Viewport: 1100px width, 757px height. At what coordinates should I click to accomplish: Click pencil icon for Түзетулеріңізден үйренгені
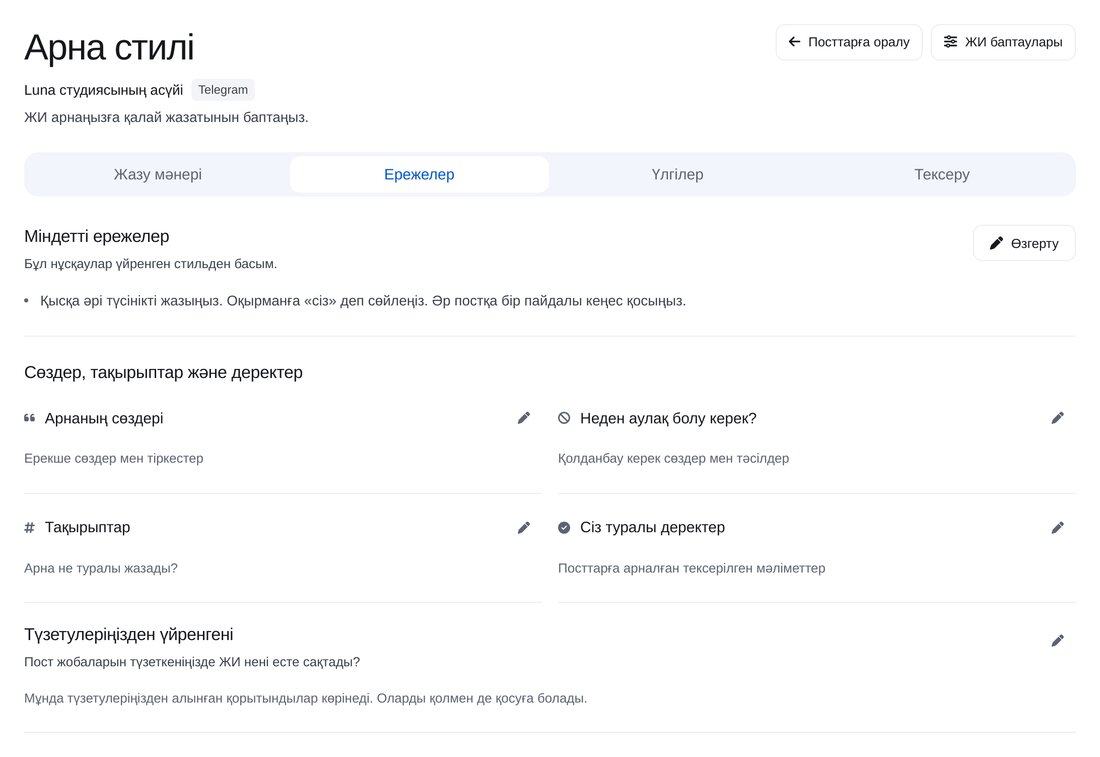pyautogui.click(x=1058, y=641)
